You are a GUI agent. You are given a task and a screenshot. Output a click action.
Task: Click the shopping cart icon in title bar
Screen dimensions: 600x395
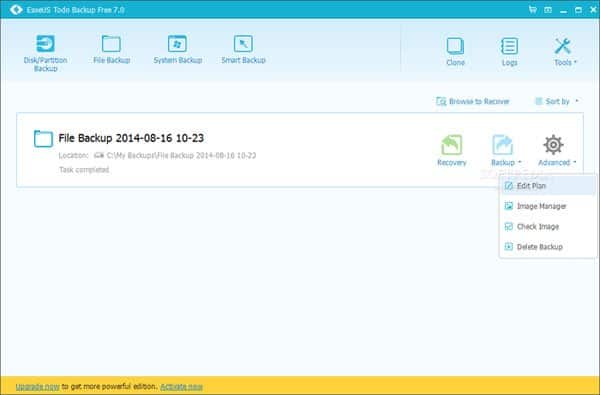(533, 10)
